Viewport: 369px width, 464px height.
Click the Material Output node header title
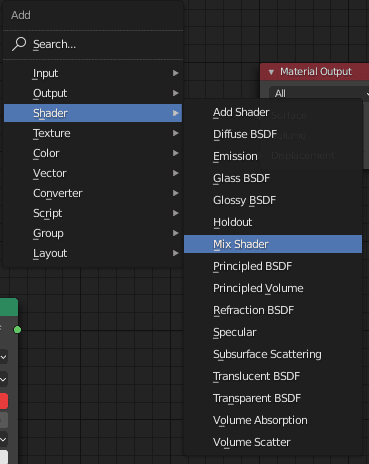coord(316,71)
